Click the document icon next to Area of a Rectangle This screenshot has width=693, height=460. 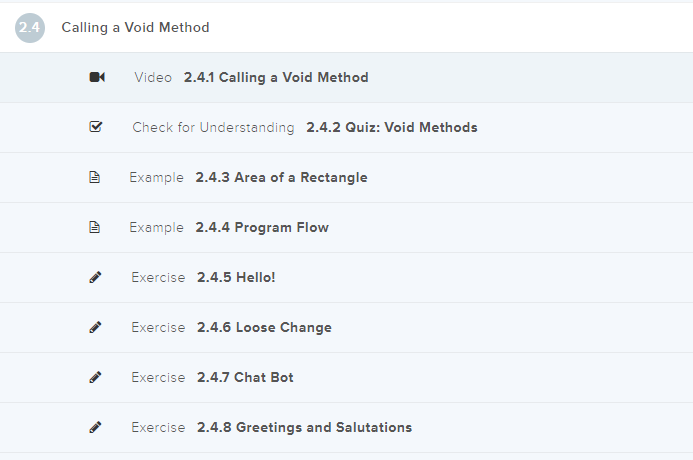[95, 177]
